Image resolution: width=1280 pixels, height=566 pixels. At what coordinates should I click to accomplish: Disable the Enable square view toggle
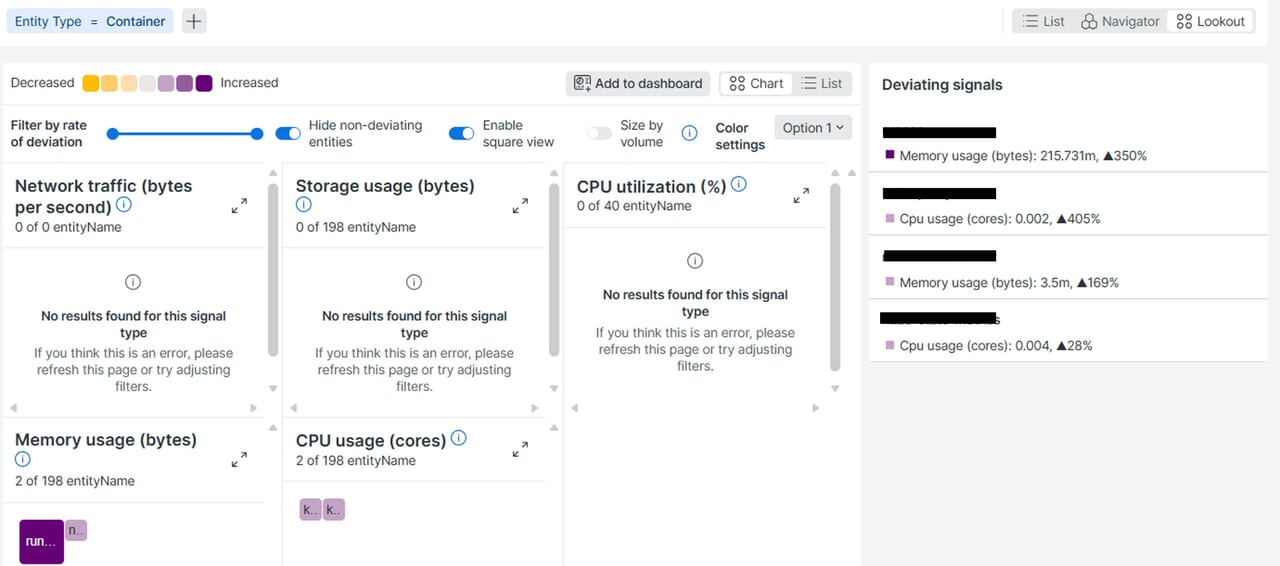coord(461,133)
